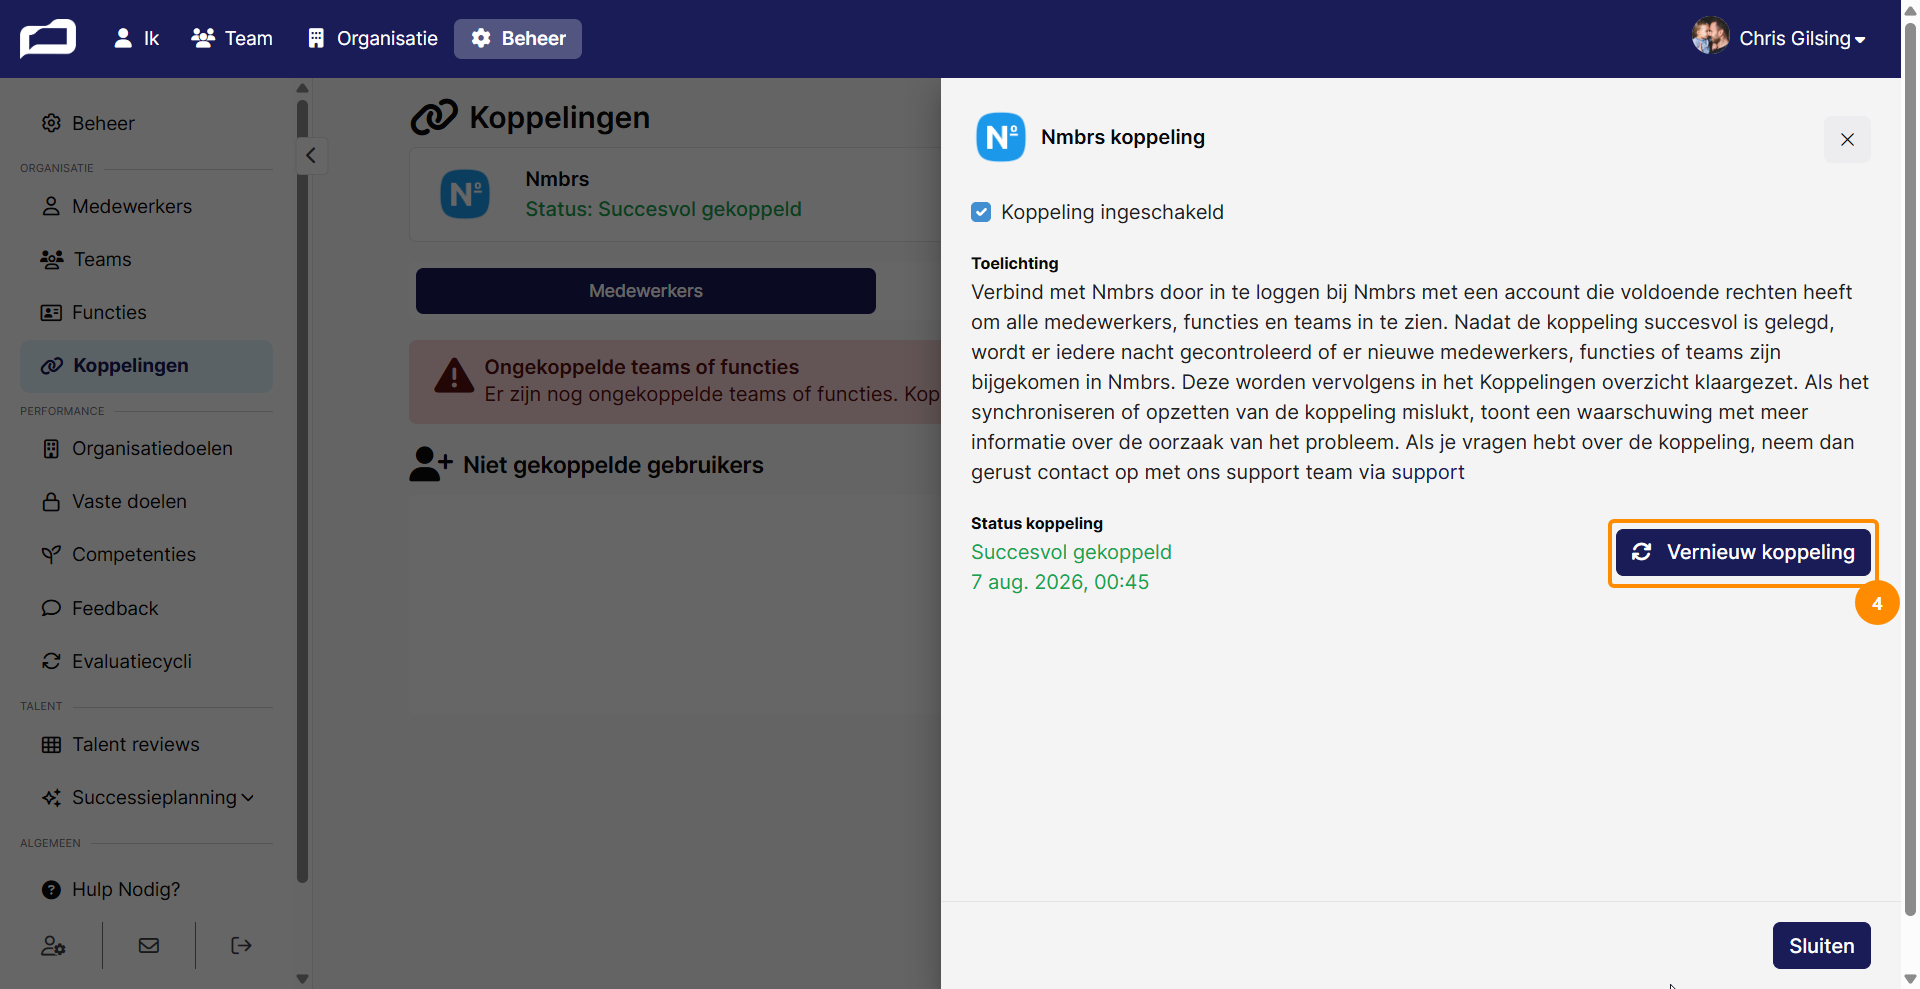Collapse the sidebar with the chevron button
1920x989 pixels.
tap(311, 155)
